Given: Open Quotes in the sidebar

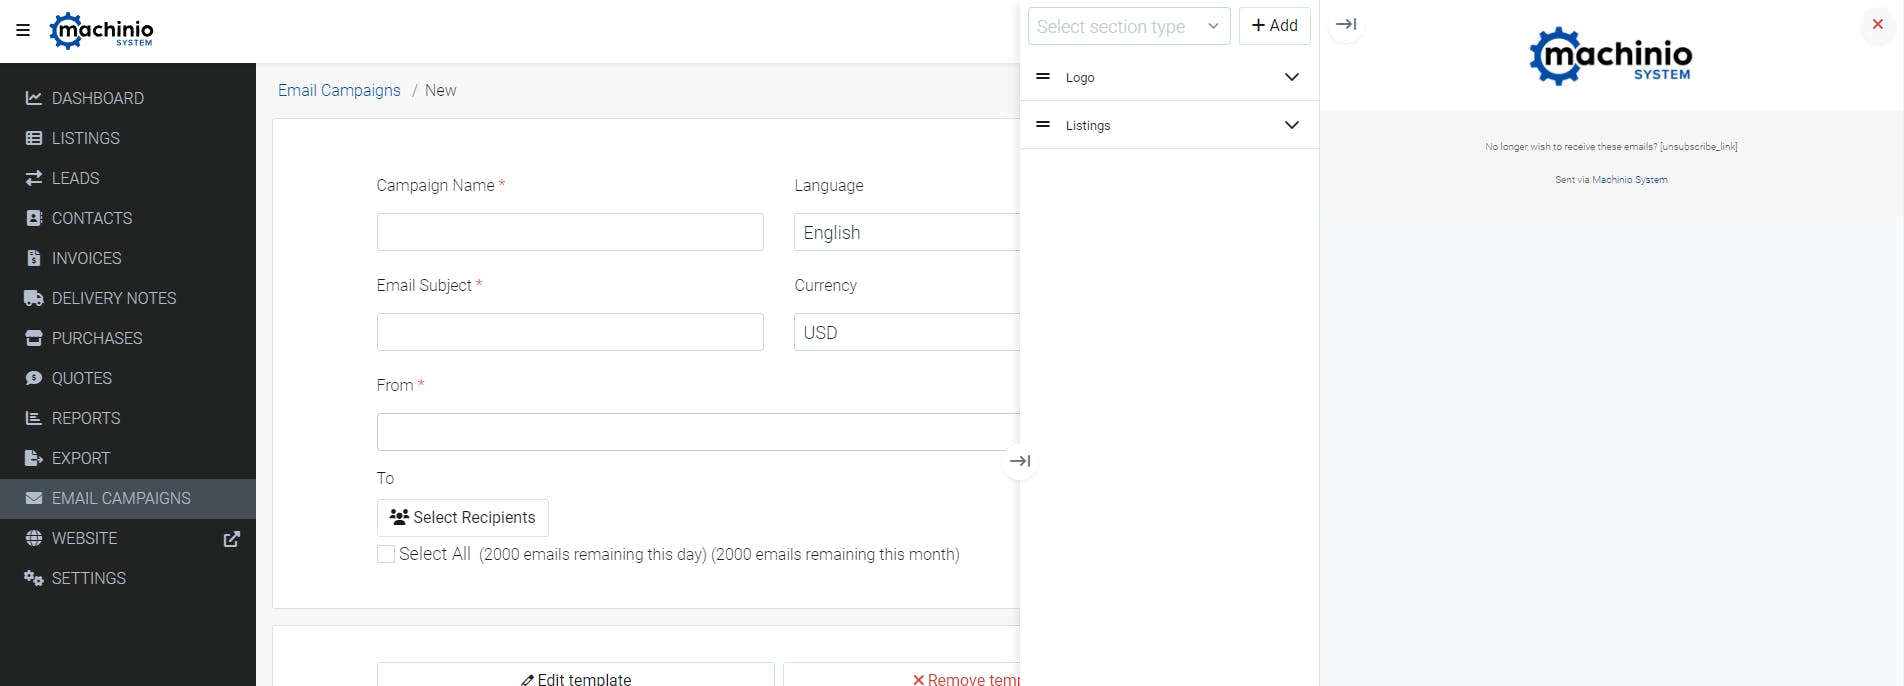Looking at the screenshot, I should [x=128, y=378].
